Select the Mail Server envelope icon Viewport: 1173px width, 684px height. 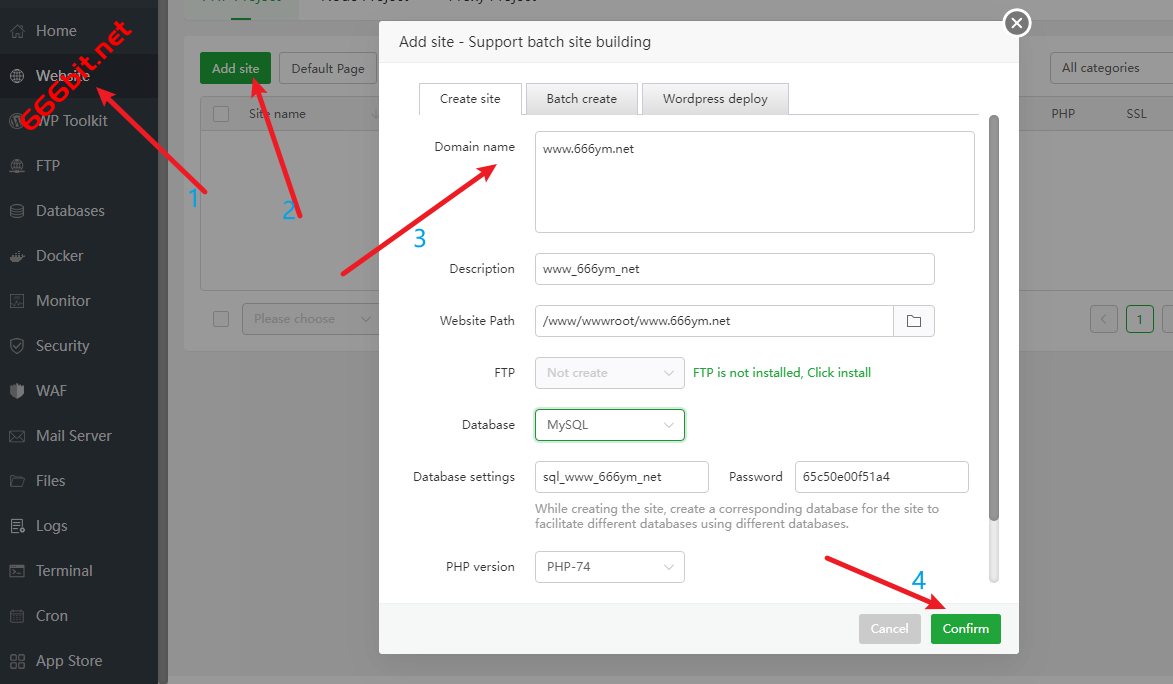pyautogui.click(x=17, y=436)
